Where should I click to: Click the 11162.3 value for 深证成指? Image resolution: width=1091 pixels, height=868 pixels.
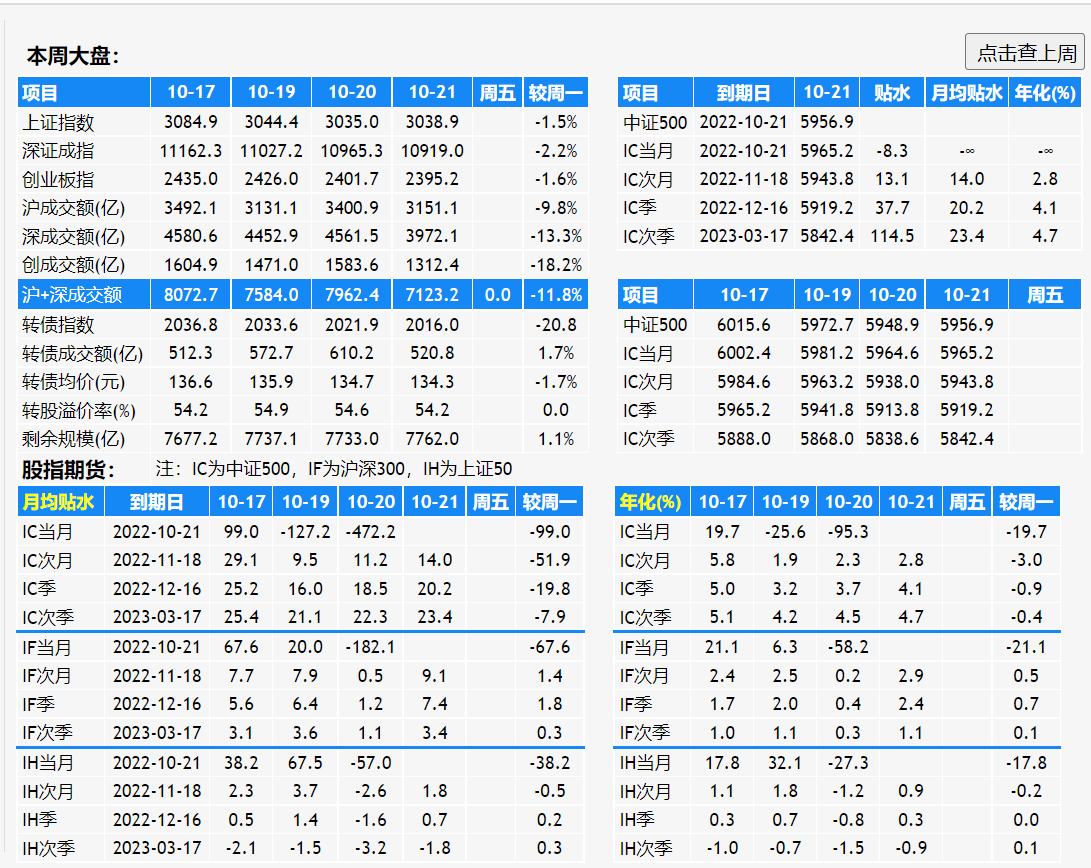pos(191,150)
